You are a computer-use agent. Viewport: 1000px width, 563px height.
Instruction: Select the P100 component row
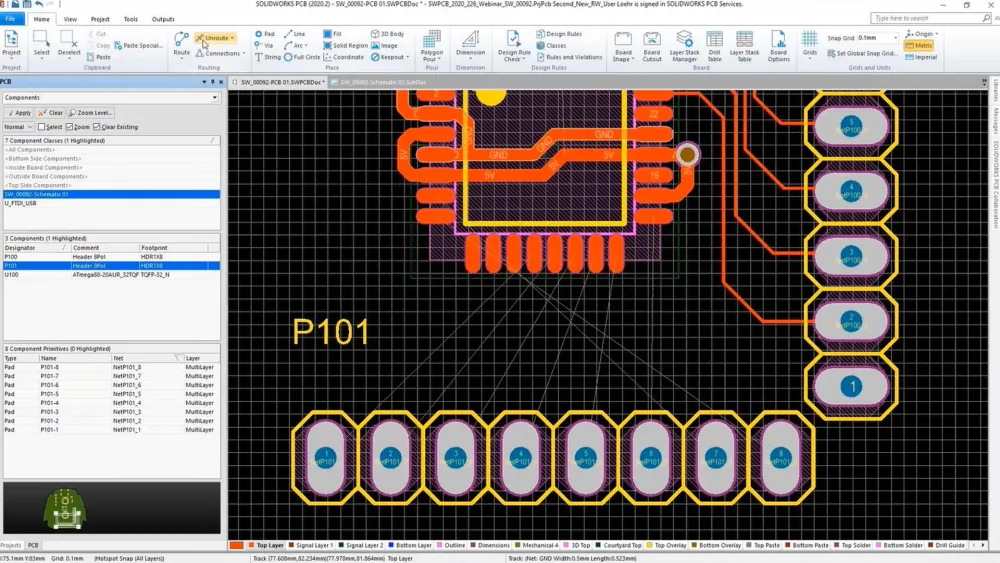(x=112, y=257)
